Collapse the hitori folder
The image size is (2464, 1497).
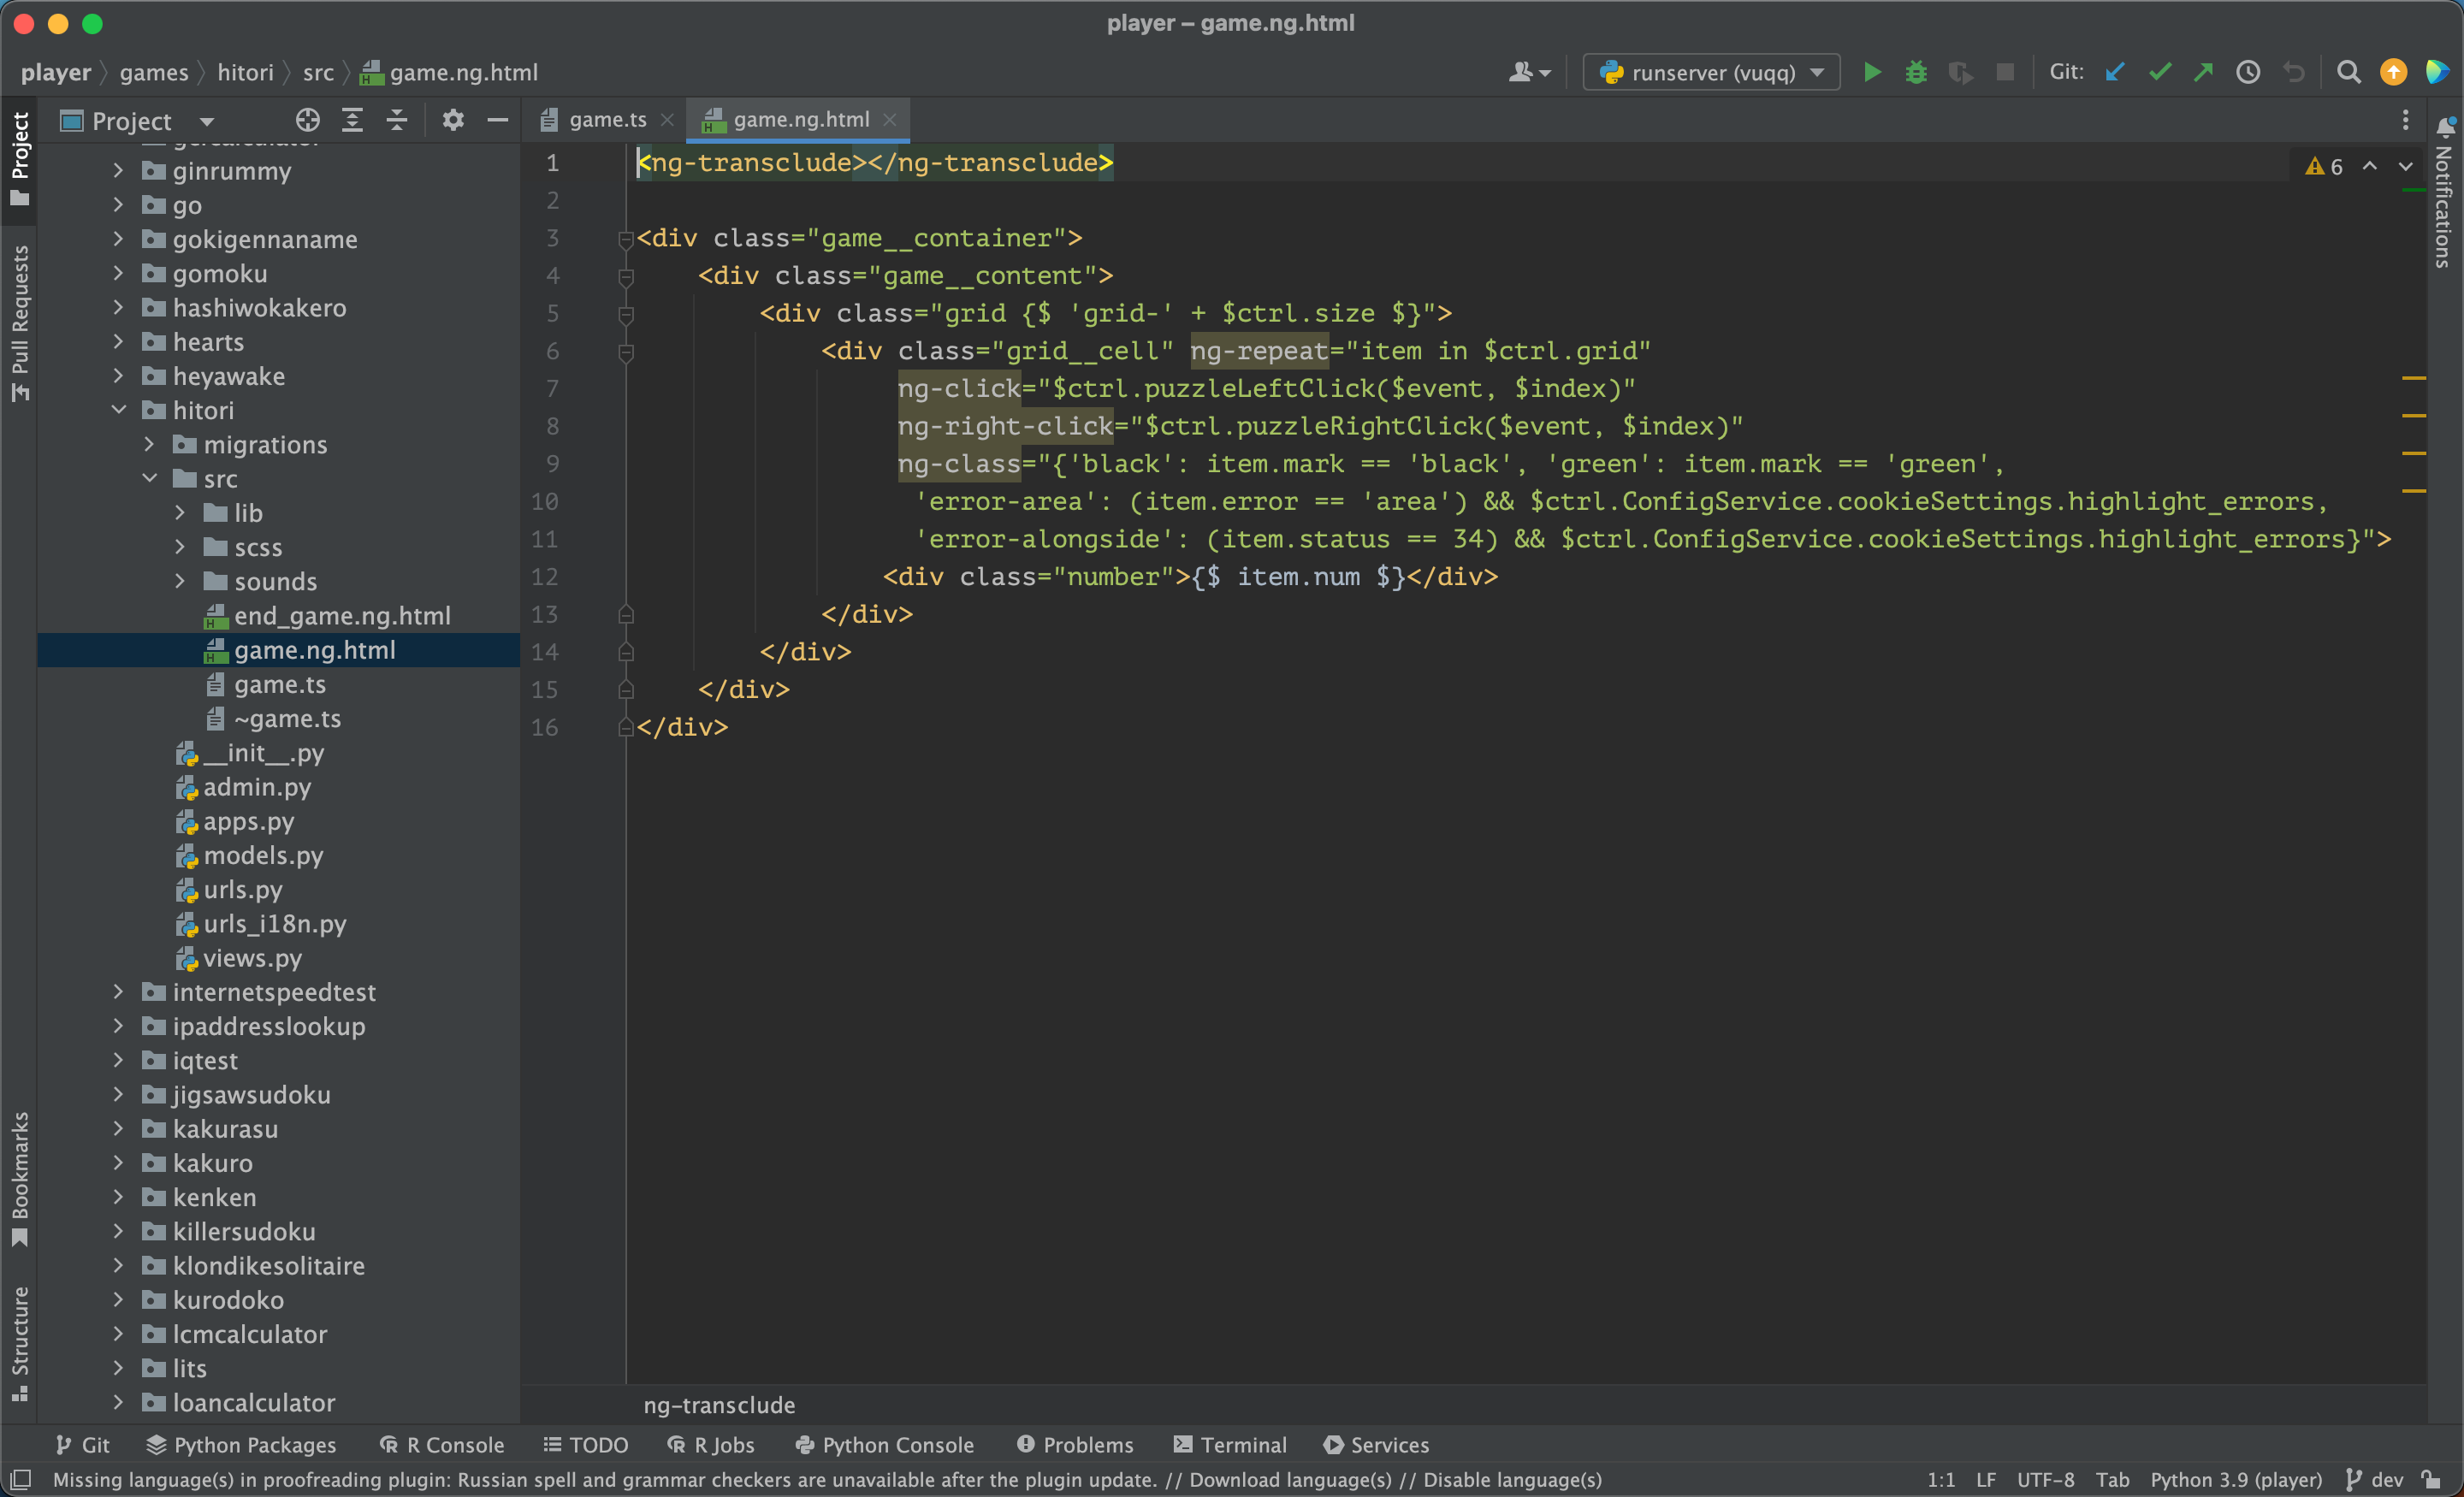[x=119, y=410]
